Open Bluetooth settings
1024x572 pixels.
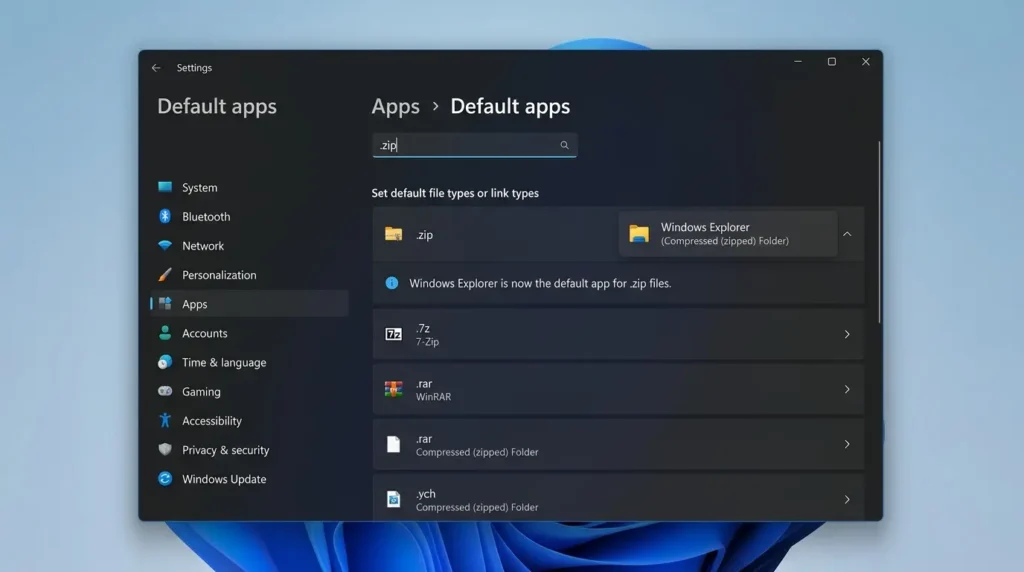coord(249,216)
